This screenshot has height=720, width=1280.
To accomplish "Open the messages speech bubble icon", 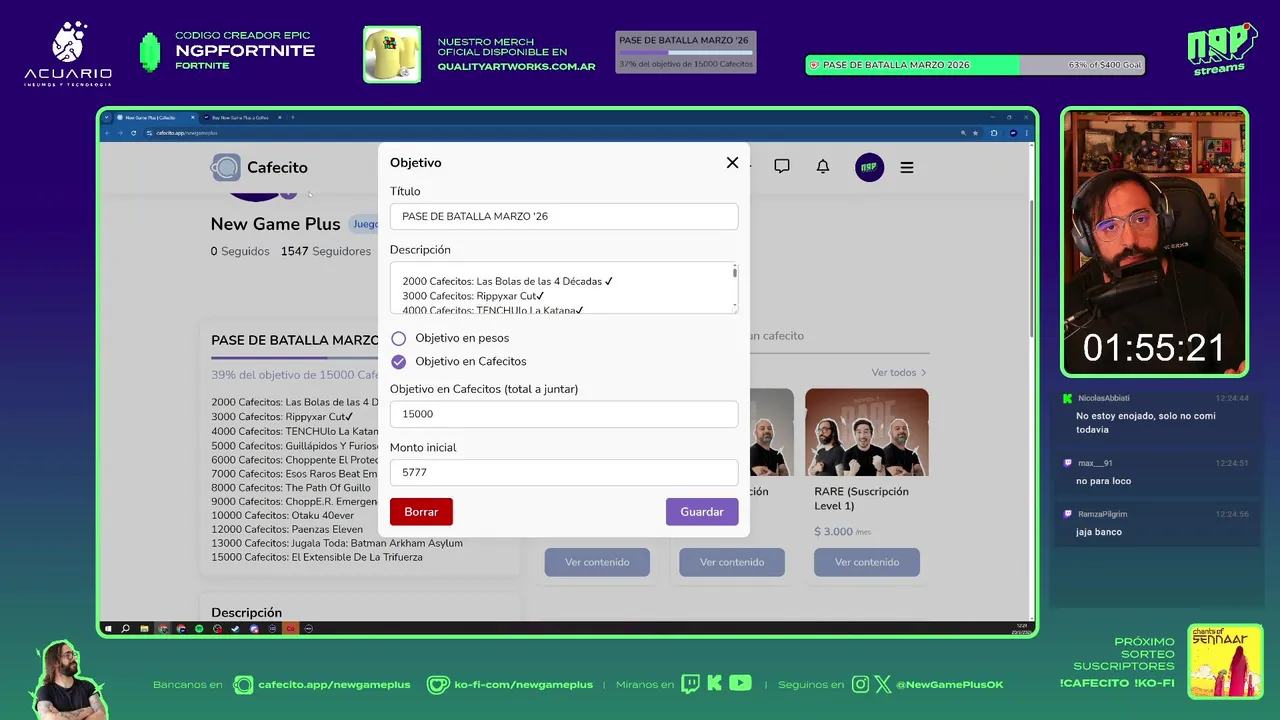I will click(782, 167).
